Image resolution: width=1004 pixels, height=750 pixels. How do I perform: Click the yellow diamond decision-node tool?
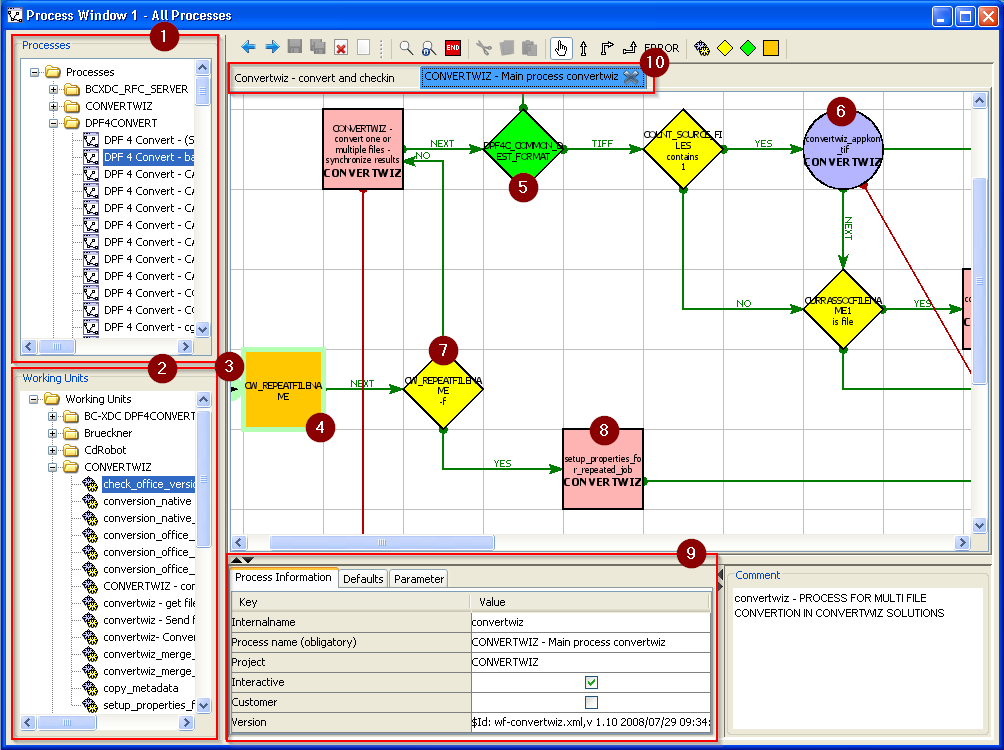click(x=725, y=47)
